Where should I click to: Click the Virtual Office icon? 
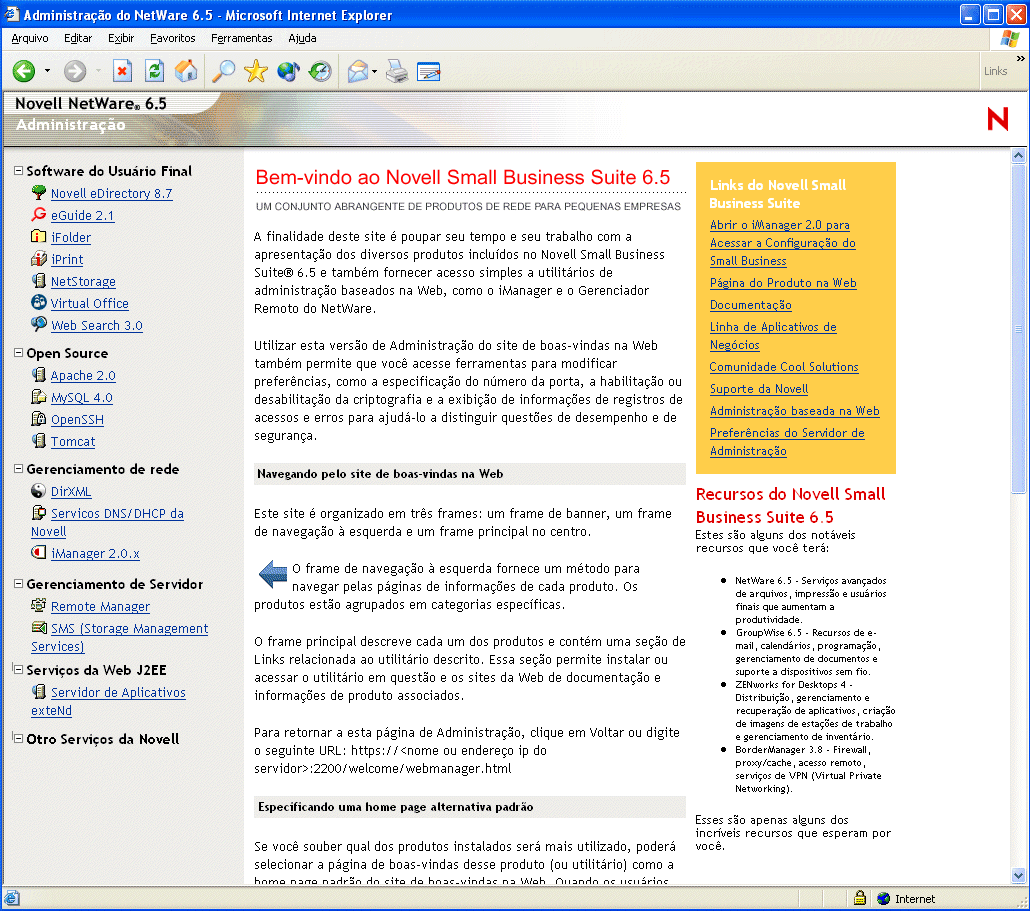(x=39, y=302)
